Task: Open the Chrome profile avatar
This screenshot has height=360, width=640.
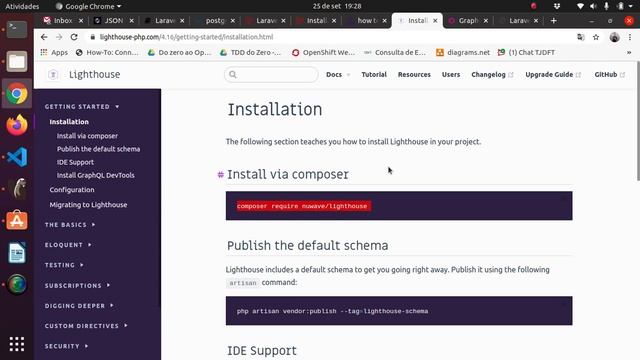Action: pyautogui.click(x=614, y=37)
